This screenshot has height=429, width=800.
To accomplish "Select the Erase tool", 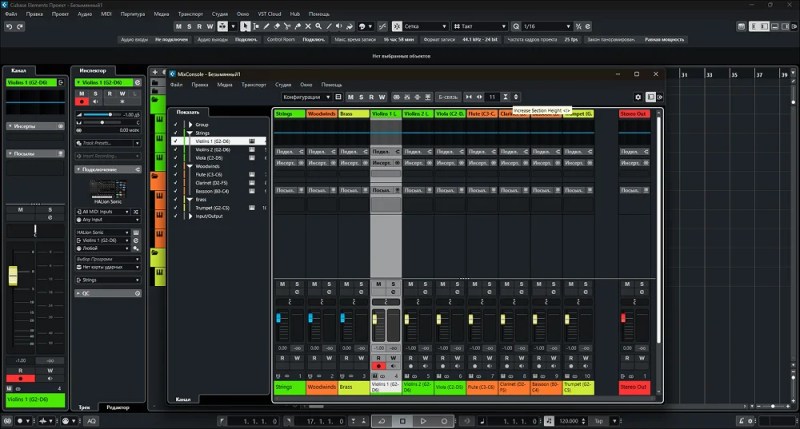I will point(277,27).
